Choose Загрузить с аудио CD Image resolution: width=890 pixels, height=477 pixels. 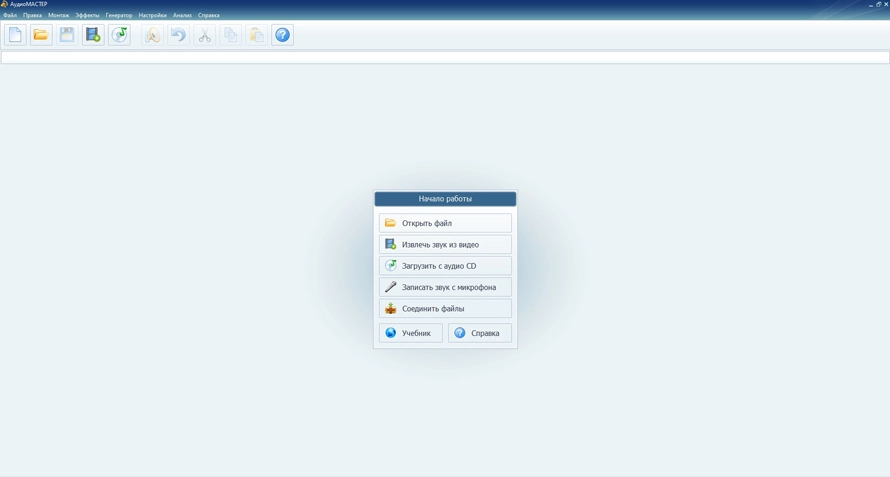tap(445, 266)
